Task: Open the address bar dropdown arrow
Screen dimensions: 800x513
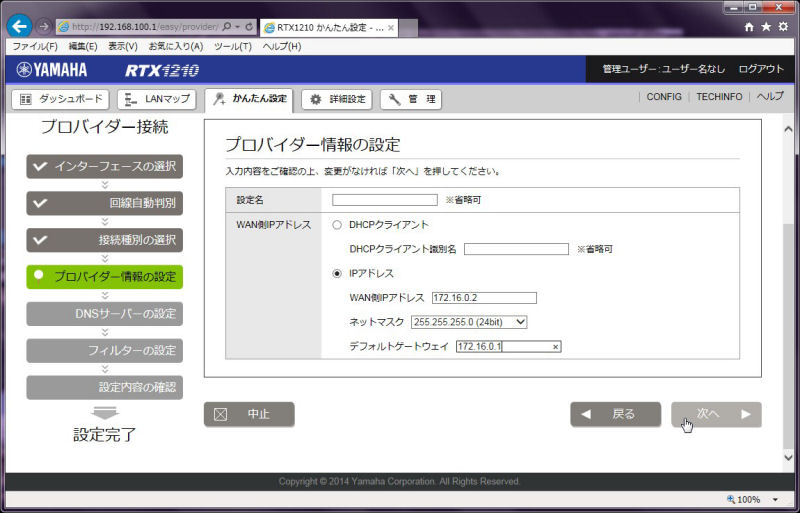Action: (x=238, y=27)
